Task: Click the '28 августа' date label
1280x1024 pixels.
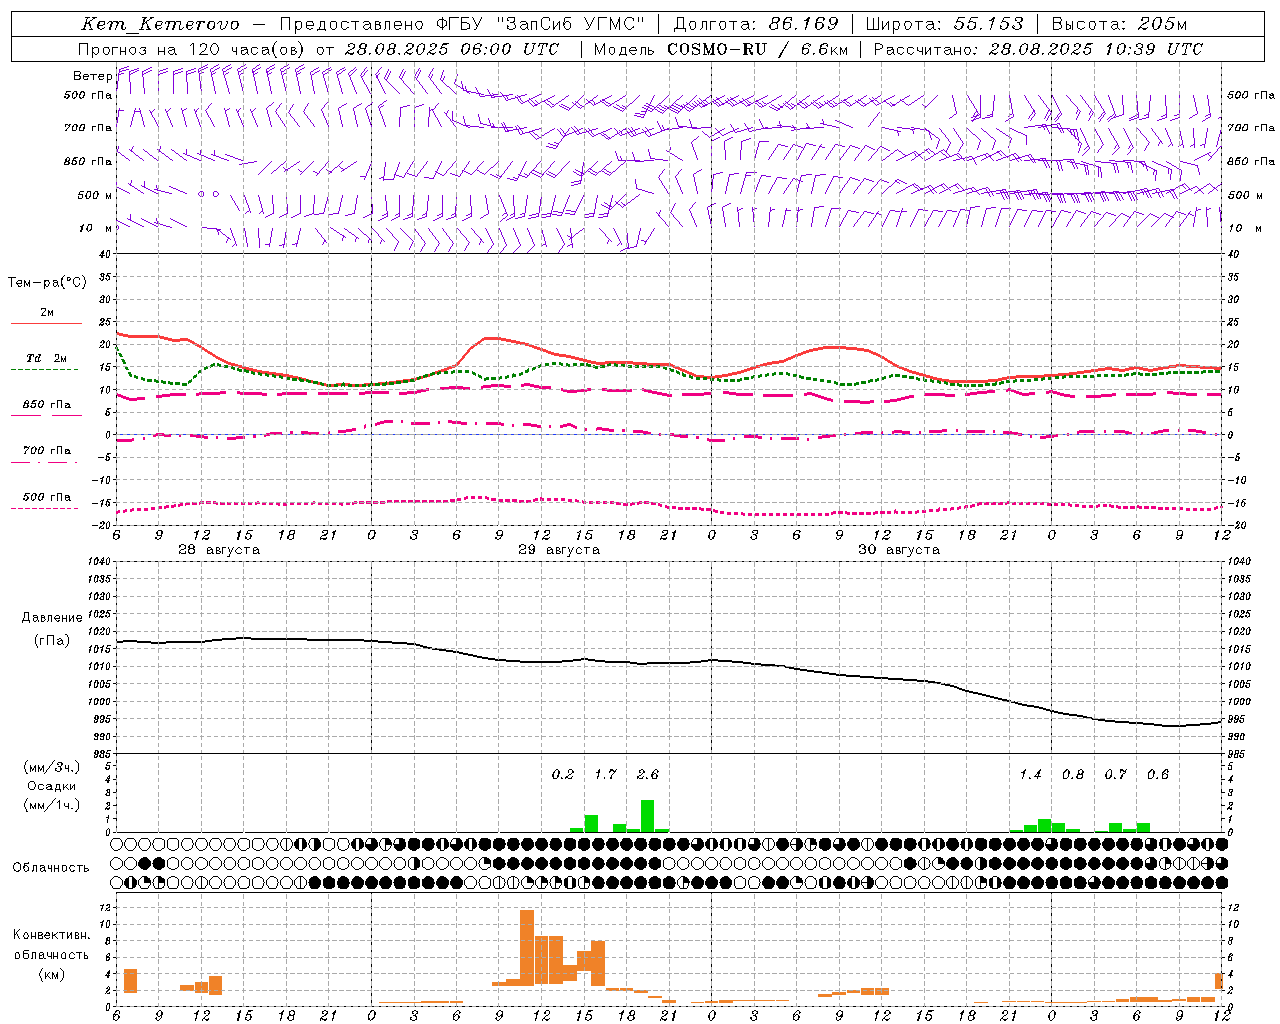Action: pos(219,550)
